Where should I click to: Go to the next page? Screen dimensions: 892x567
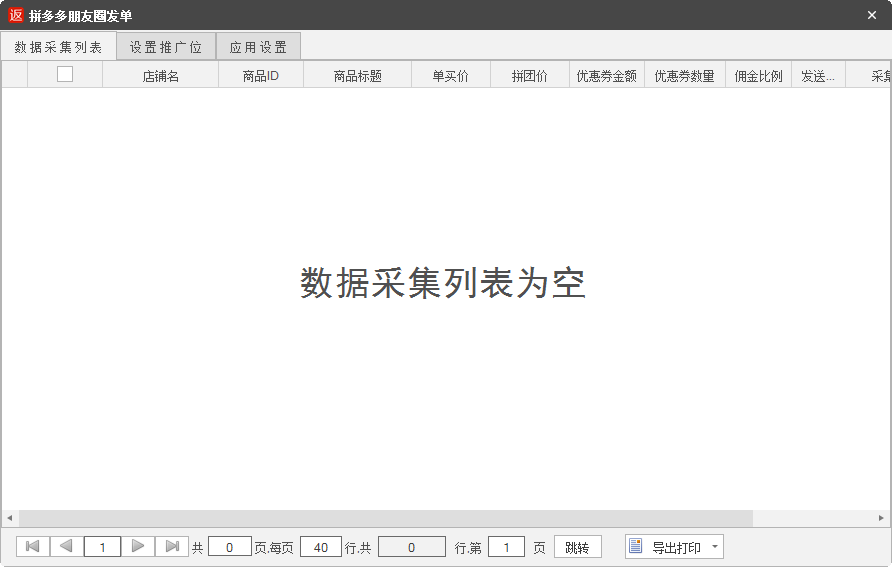point(138,547)
